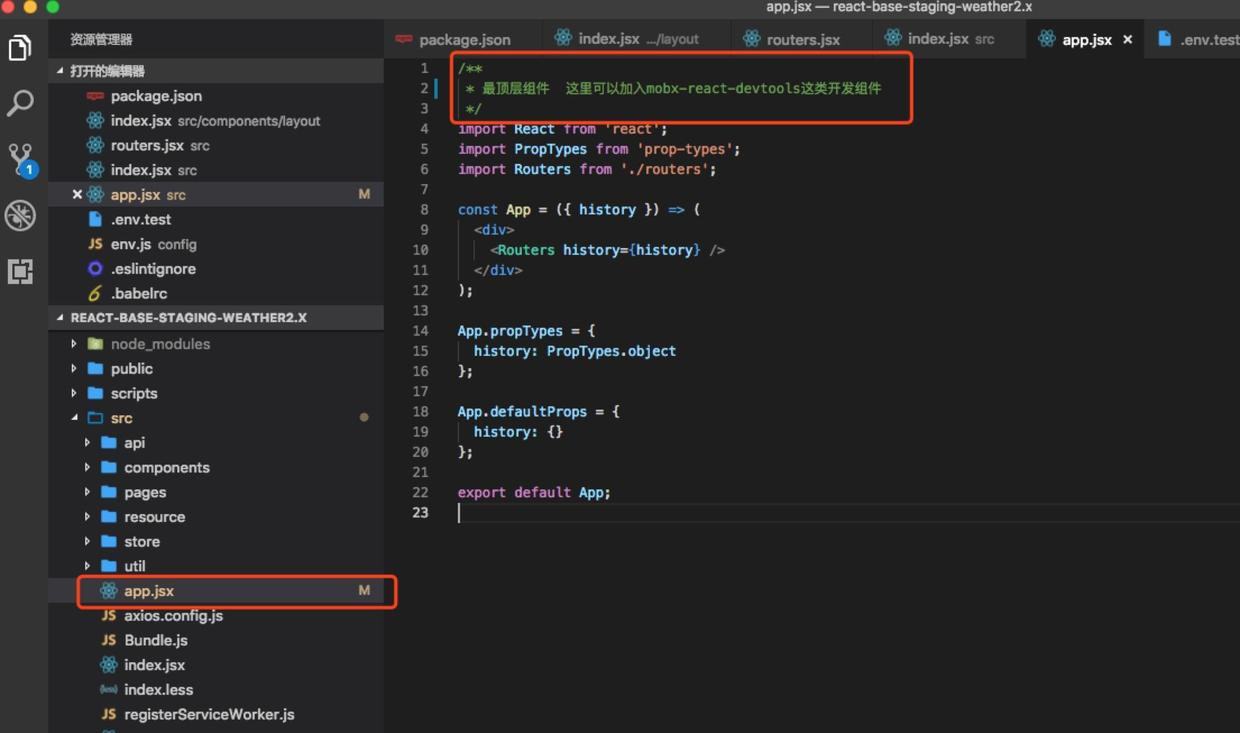1240x733 pixels.
Task: Open the Explorer view in activity bar
Action: coord(20,47)
